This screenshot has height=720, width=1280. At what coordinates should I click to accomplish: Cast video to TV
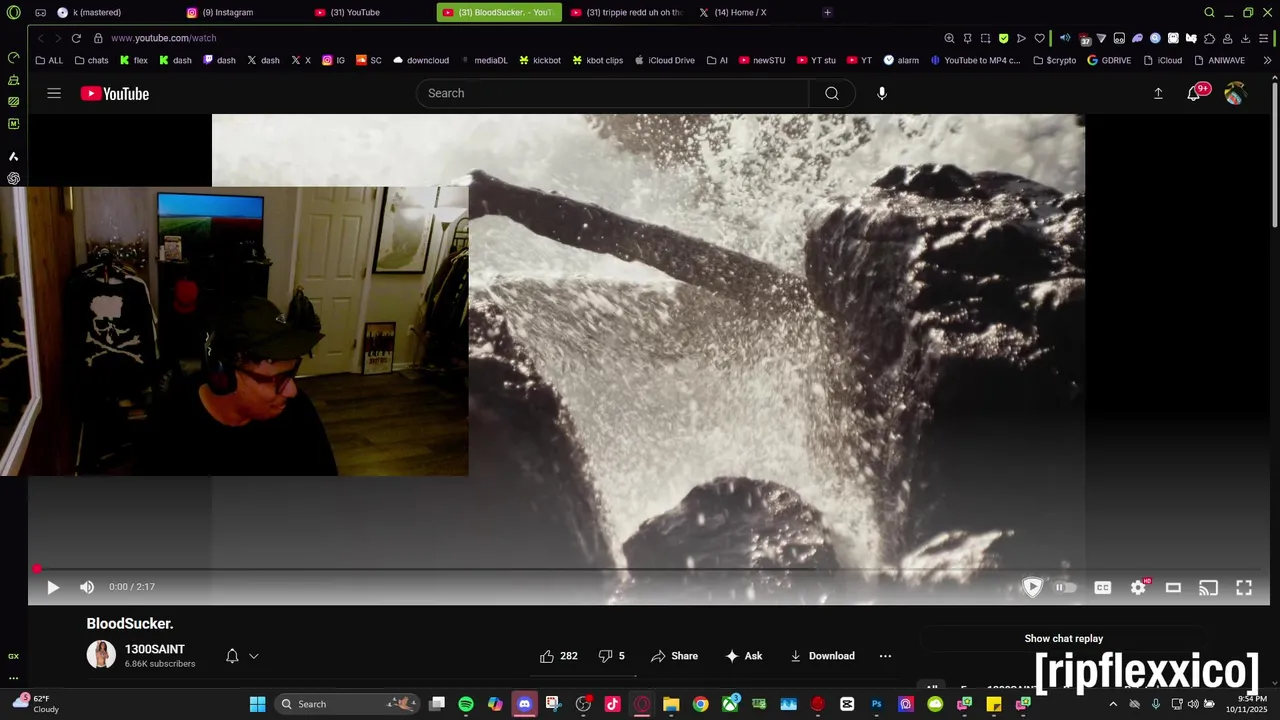click(x=1208, y=588)
